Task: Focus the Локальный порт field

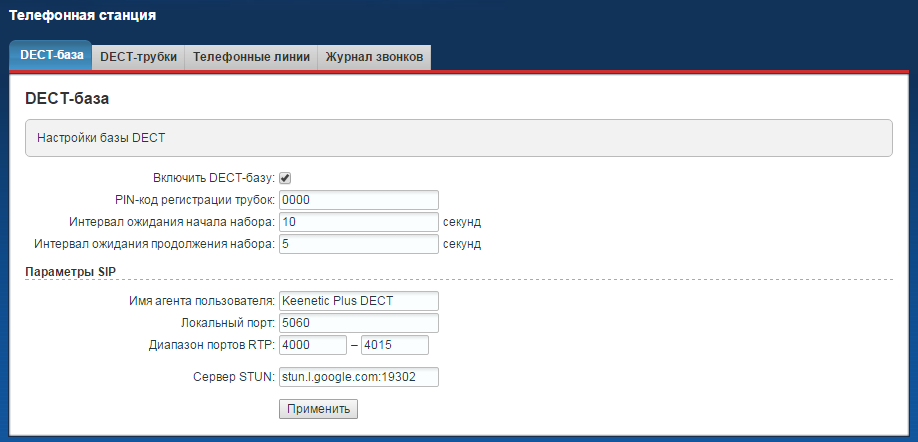Action: point(359,322)
